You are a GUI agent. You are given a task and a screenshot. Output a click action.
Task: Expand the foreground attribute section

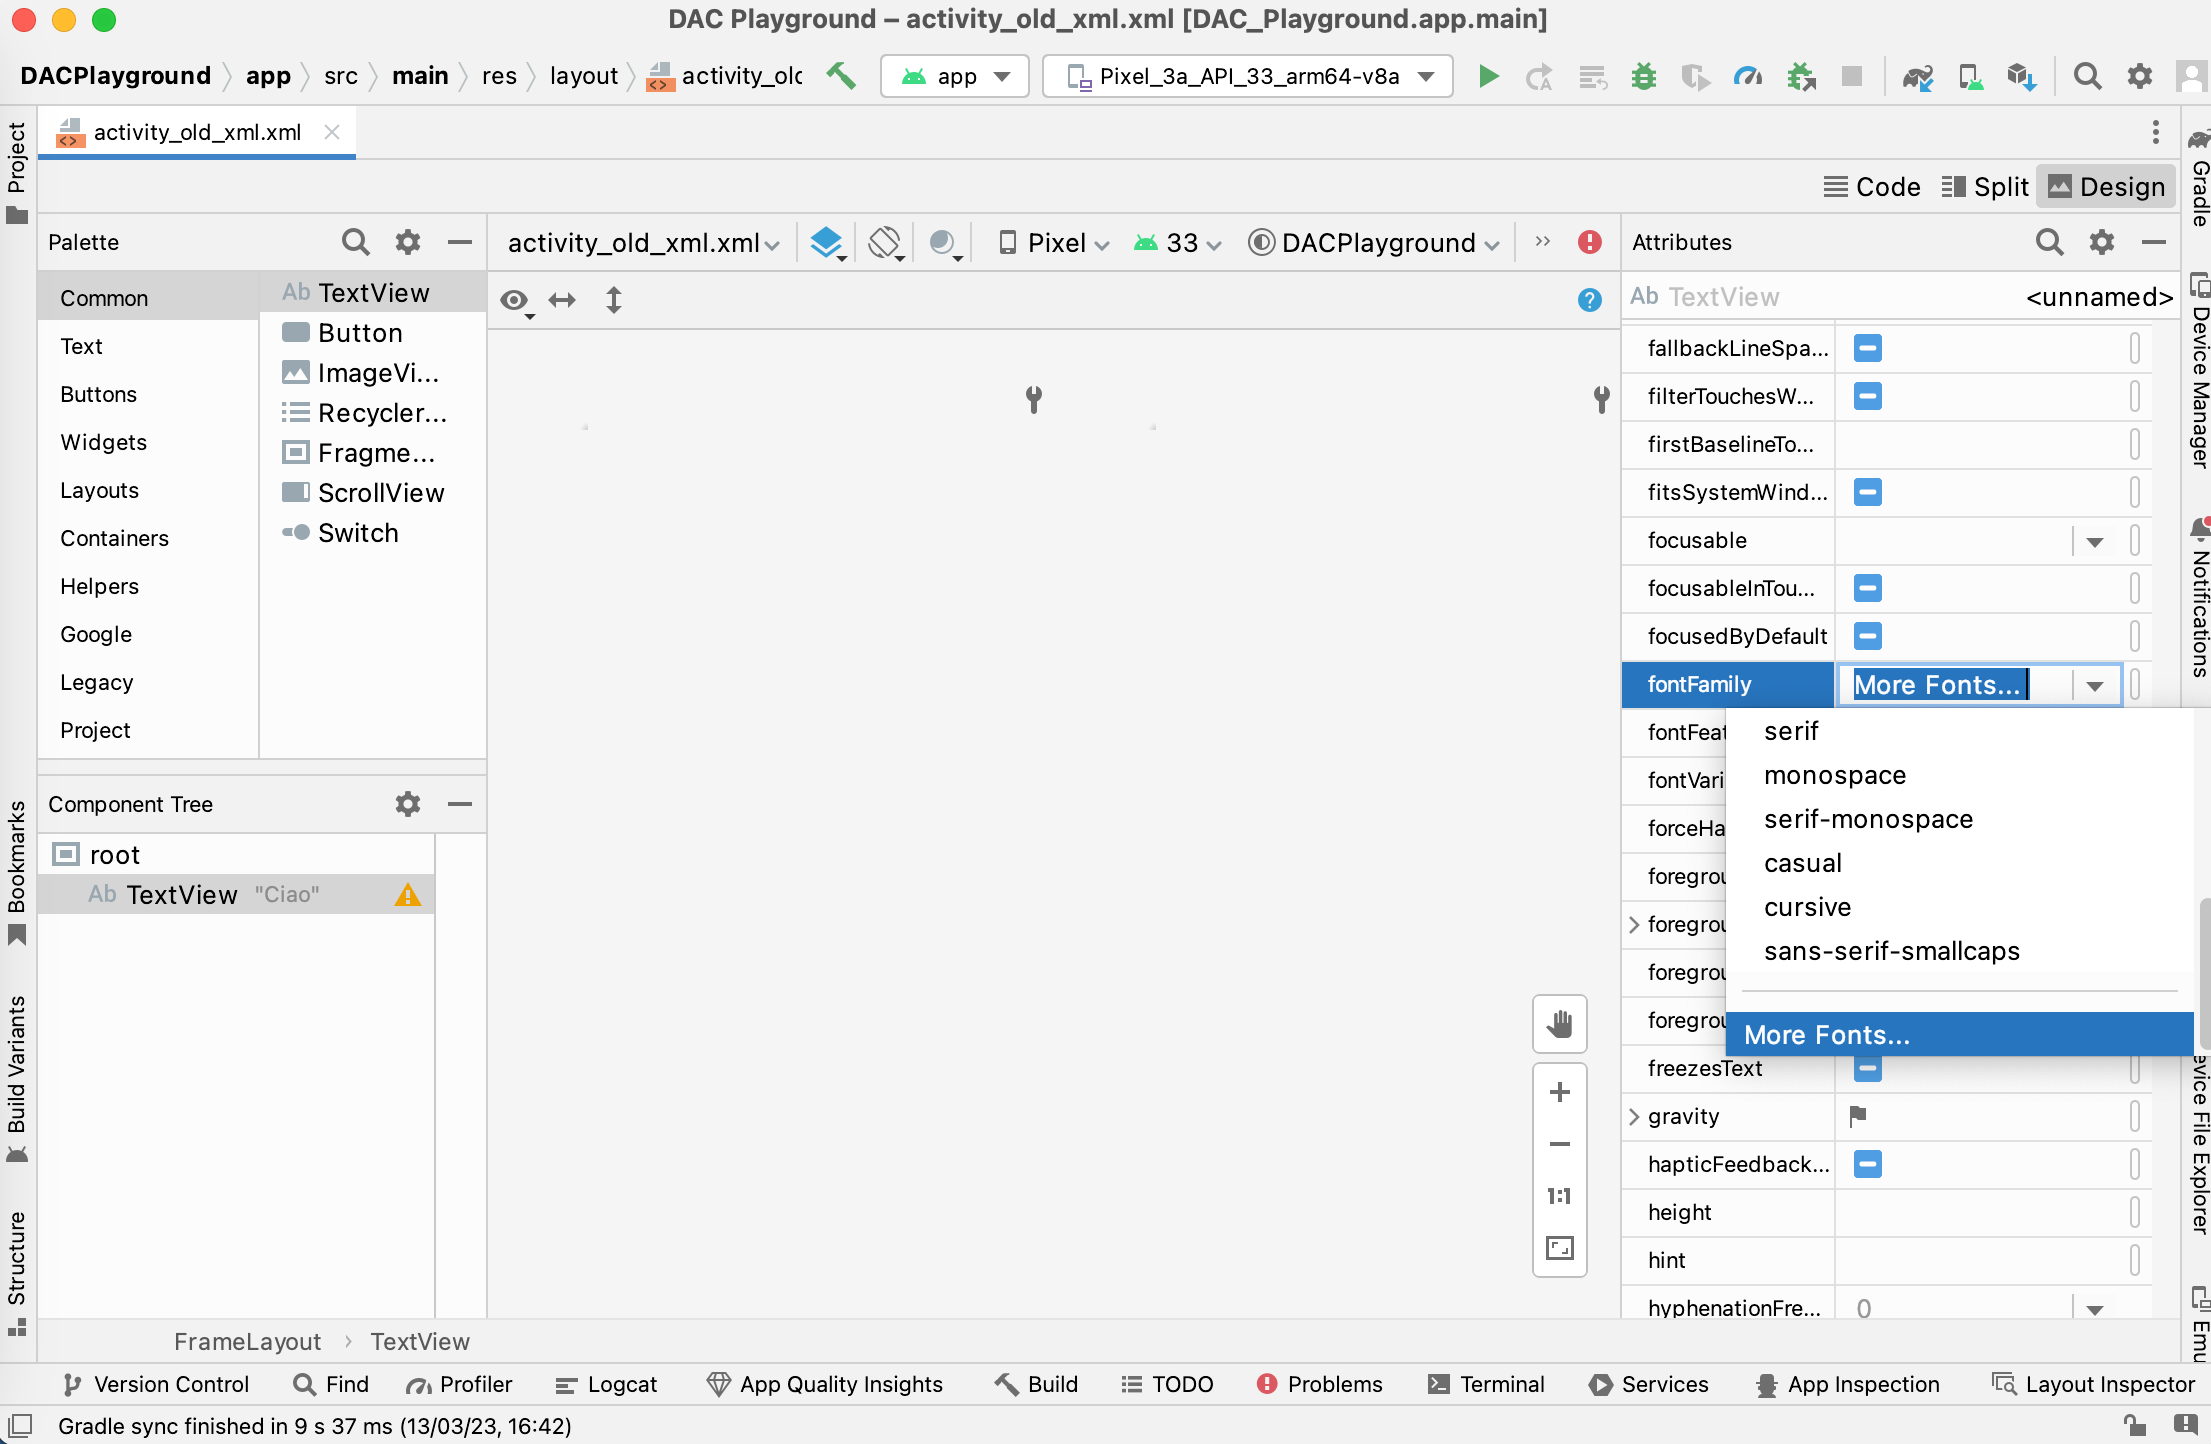[x=1636, y=923]
